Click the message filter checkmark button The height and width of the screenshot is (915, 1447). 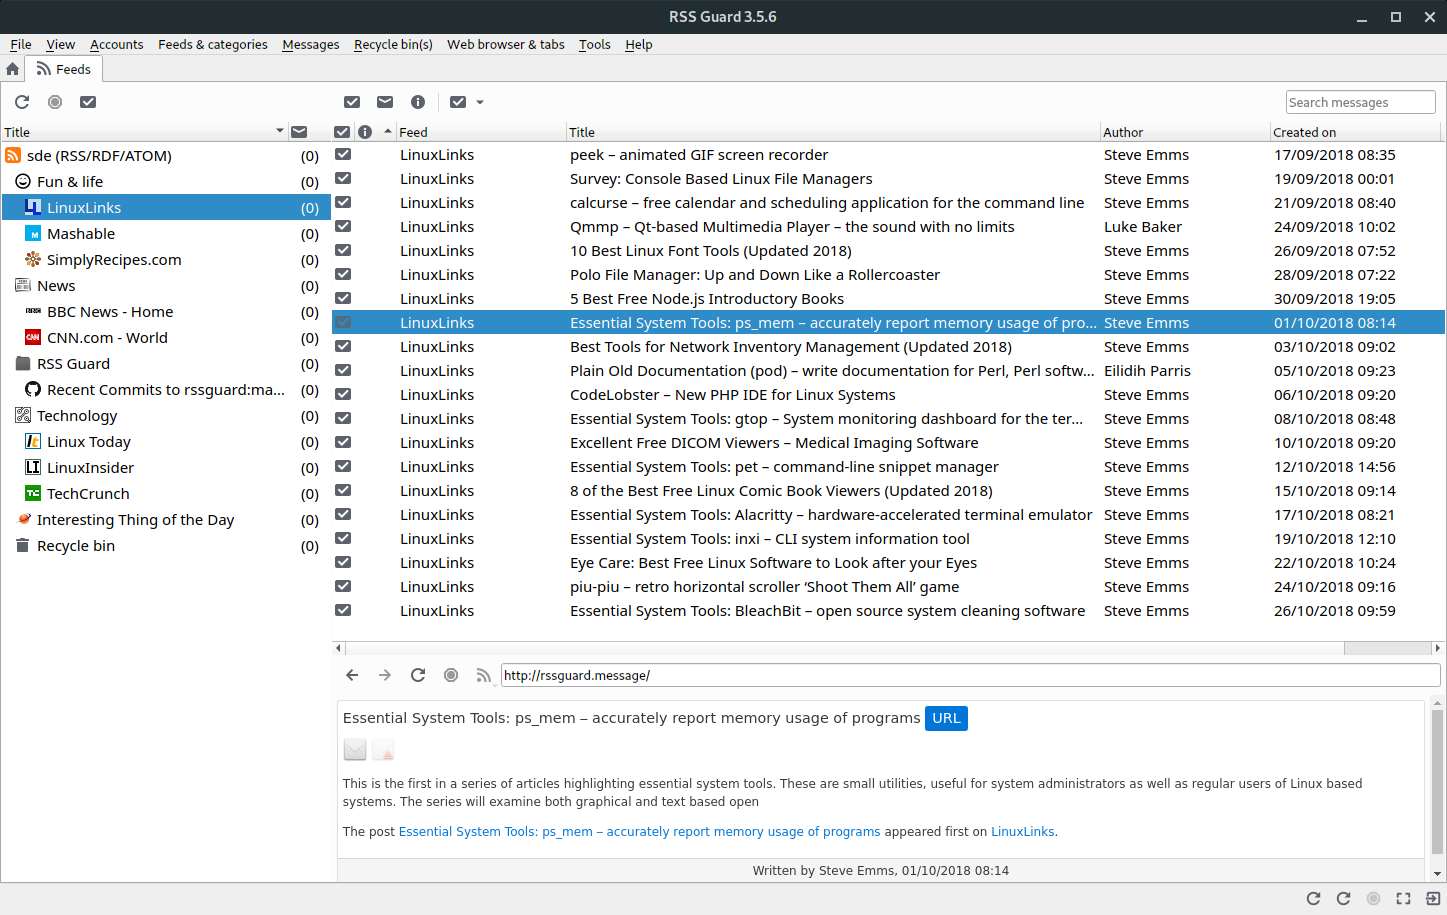pos(458,102)
